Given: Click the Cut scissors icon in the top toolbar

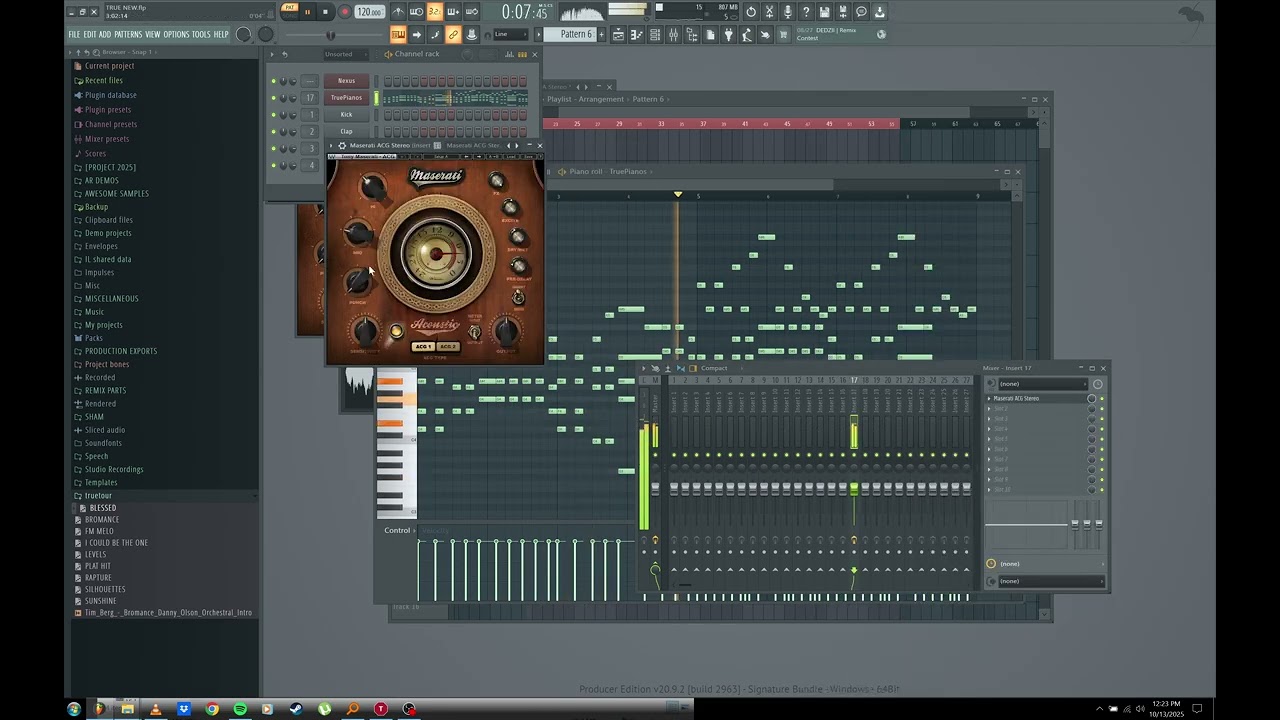Looking at the screenshot, I should point(769,12).
